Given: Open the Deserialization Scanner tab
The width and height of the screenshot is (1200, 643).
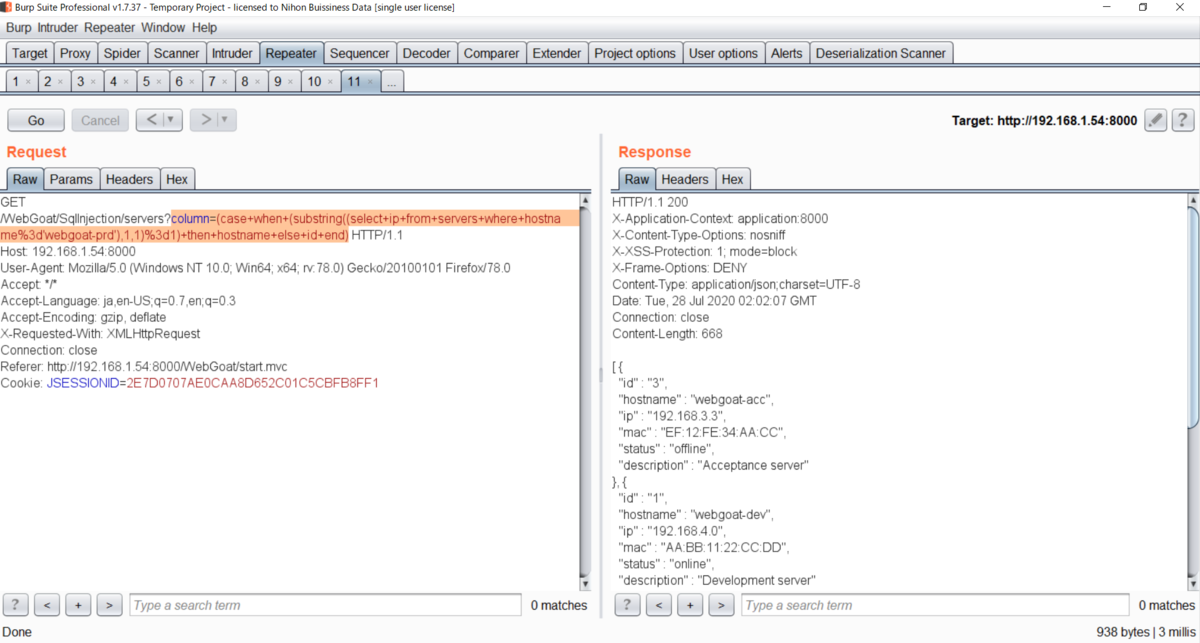Looking at the screenshot, I should [881, 53].
